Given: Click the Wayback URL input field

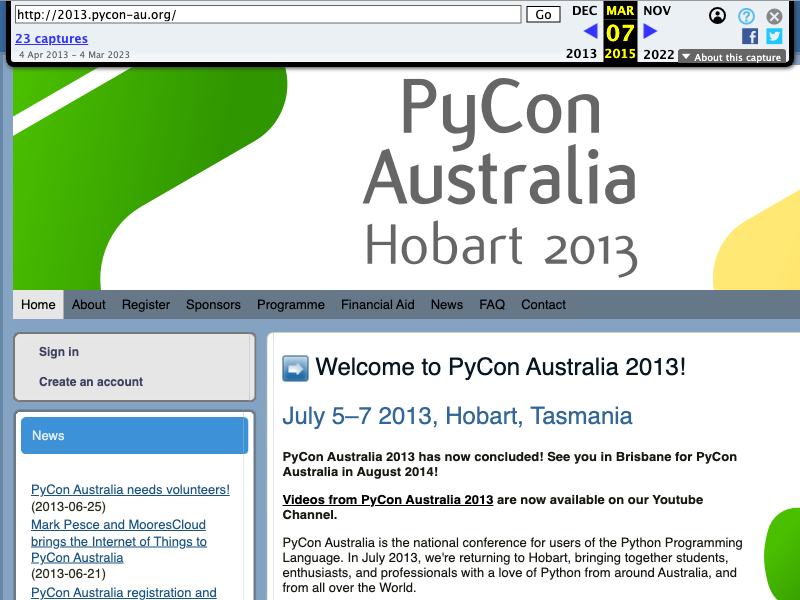Looking at the screenshot, I should [x=268, y=14].
